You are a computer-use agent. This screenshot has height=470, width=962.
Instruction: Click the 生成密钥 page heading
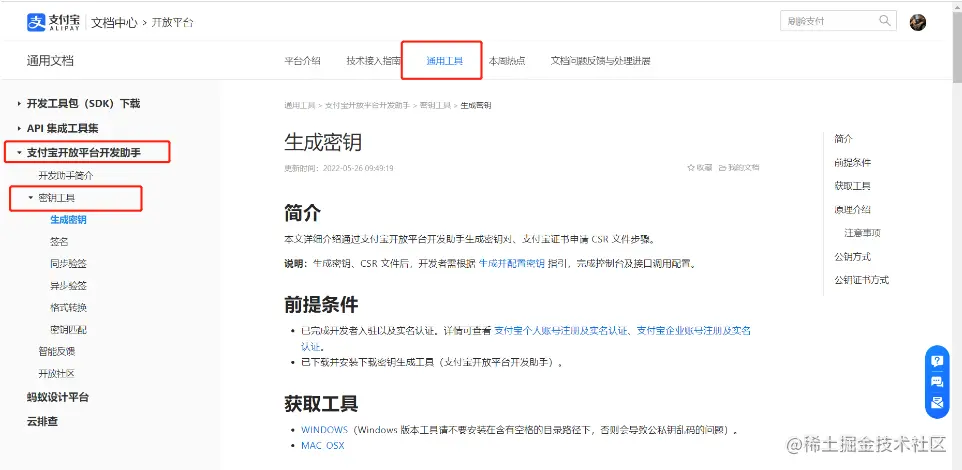coord(323,142)
